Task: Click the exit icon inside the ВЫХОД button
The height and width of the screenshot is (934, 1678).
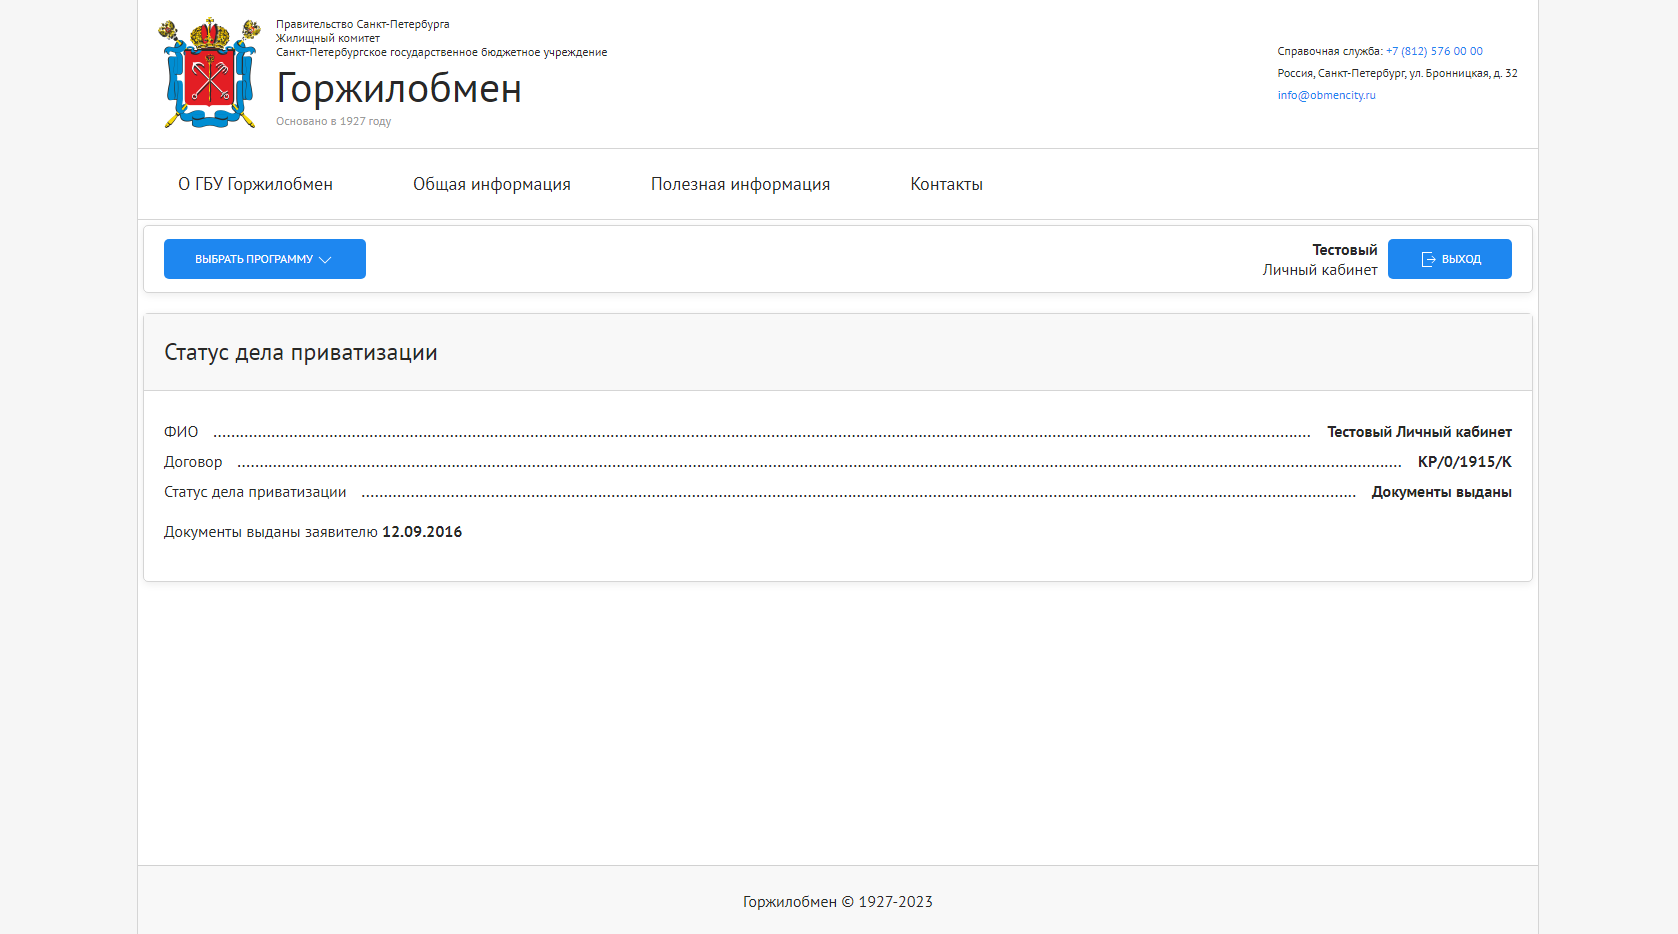Action: click(1428, 259)
